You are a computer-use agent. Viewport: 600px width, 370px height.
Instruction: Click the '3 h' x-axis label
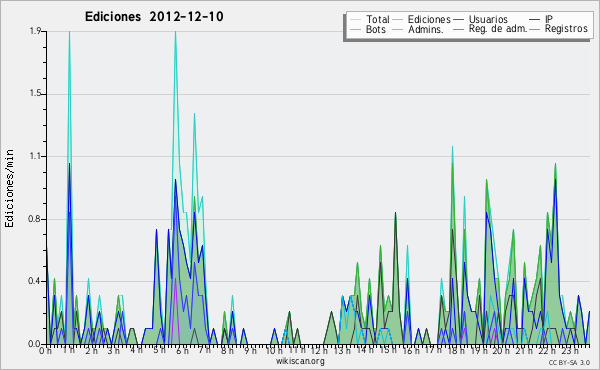(x=114, y=350)
